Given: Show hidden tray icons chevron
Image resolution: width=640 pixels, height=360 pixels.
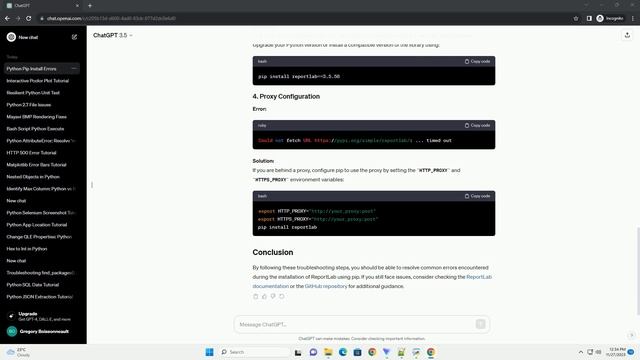Looking at the screenshot, I should 580,352.
